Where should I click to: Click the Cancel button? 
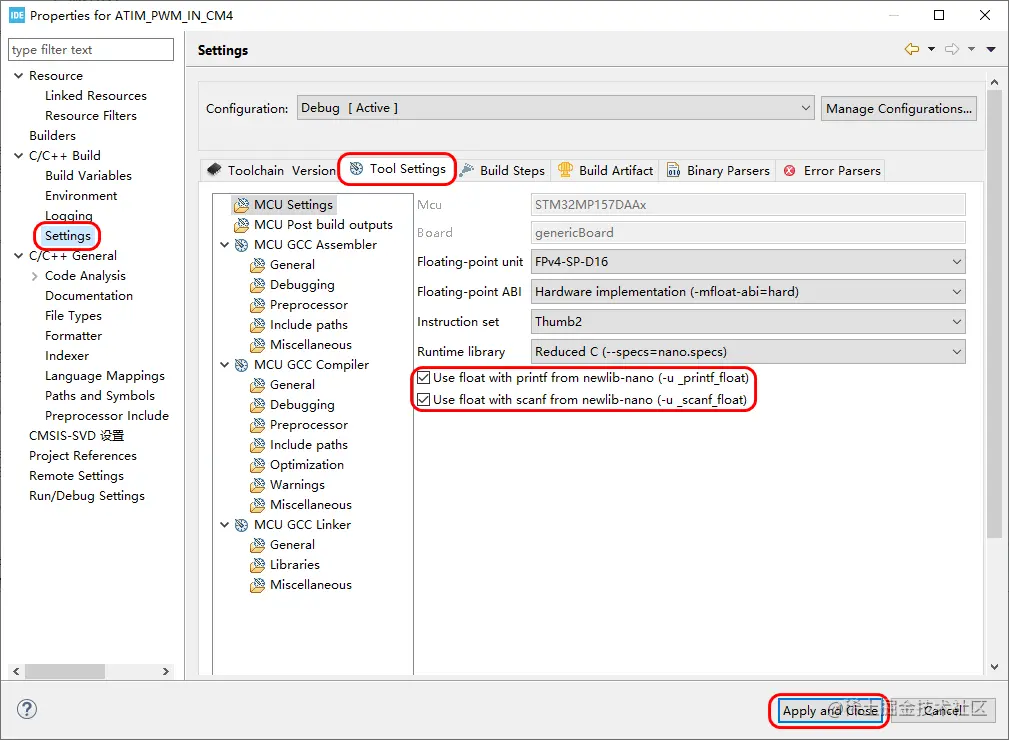point(943,710)
